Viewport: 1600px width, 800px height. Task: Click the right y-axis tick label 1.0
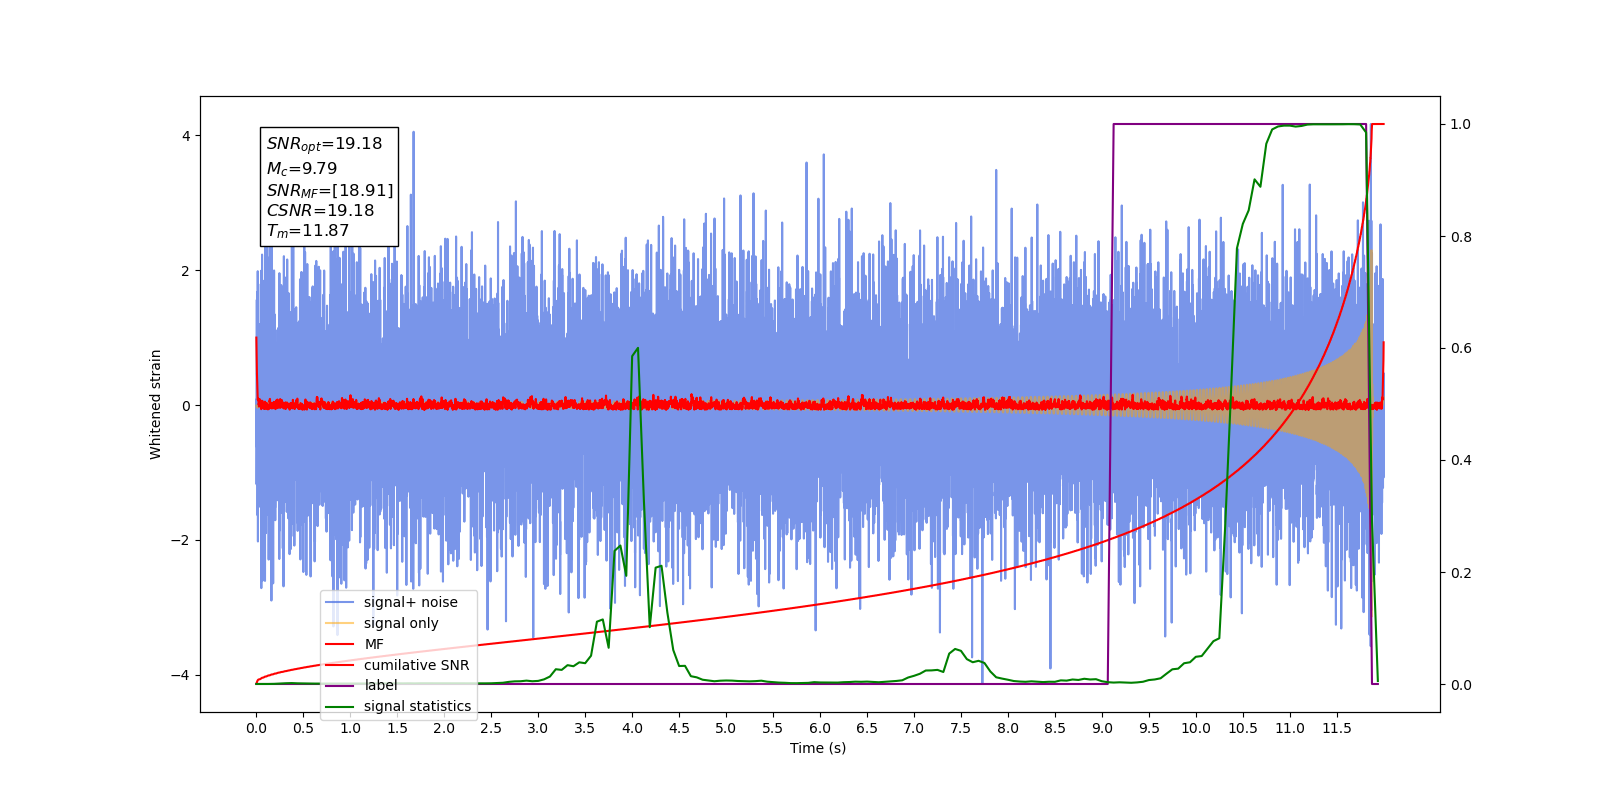click(x=1461, y=125)
